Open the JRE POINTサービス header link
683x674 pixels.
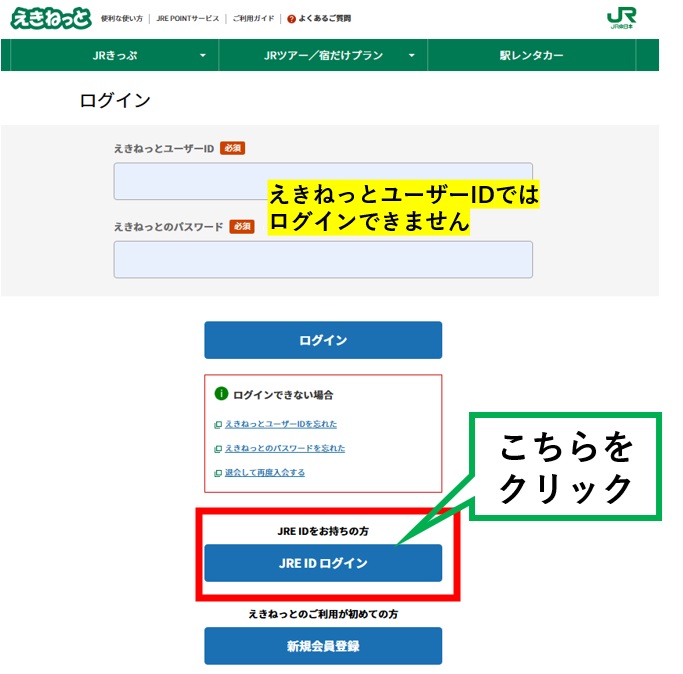(x=187, y=19)
